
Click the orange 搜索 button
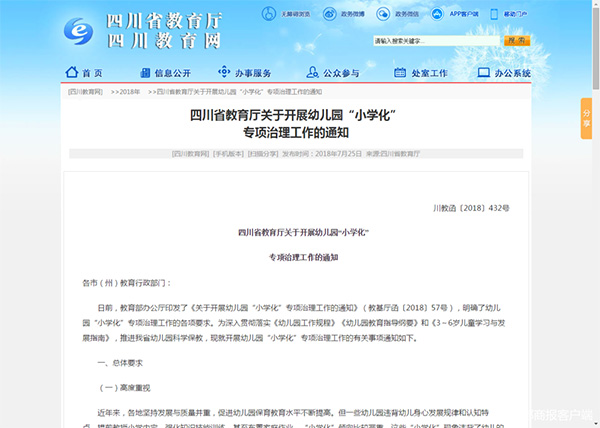(x=517, y=41)
